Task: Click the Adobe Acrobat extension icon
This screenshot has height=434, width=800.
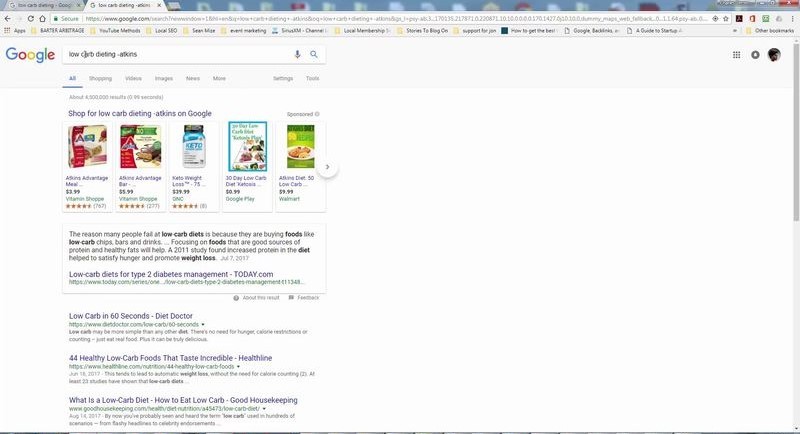Action: click(737, 18)
